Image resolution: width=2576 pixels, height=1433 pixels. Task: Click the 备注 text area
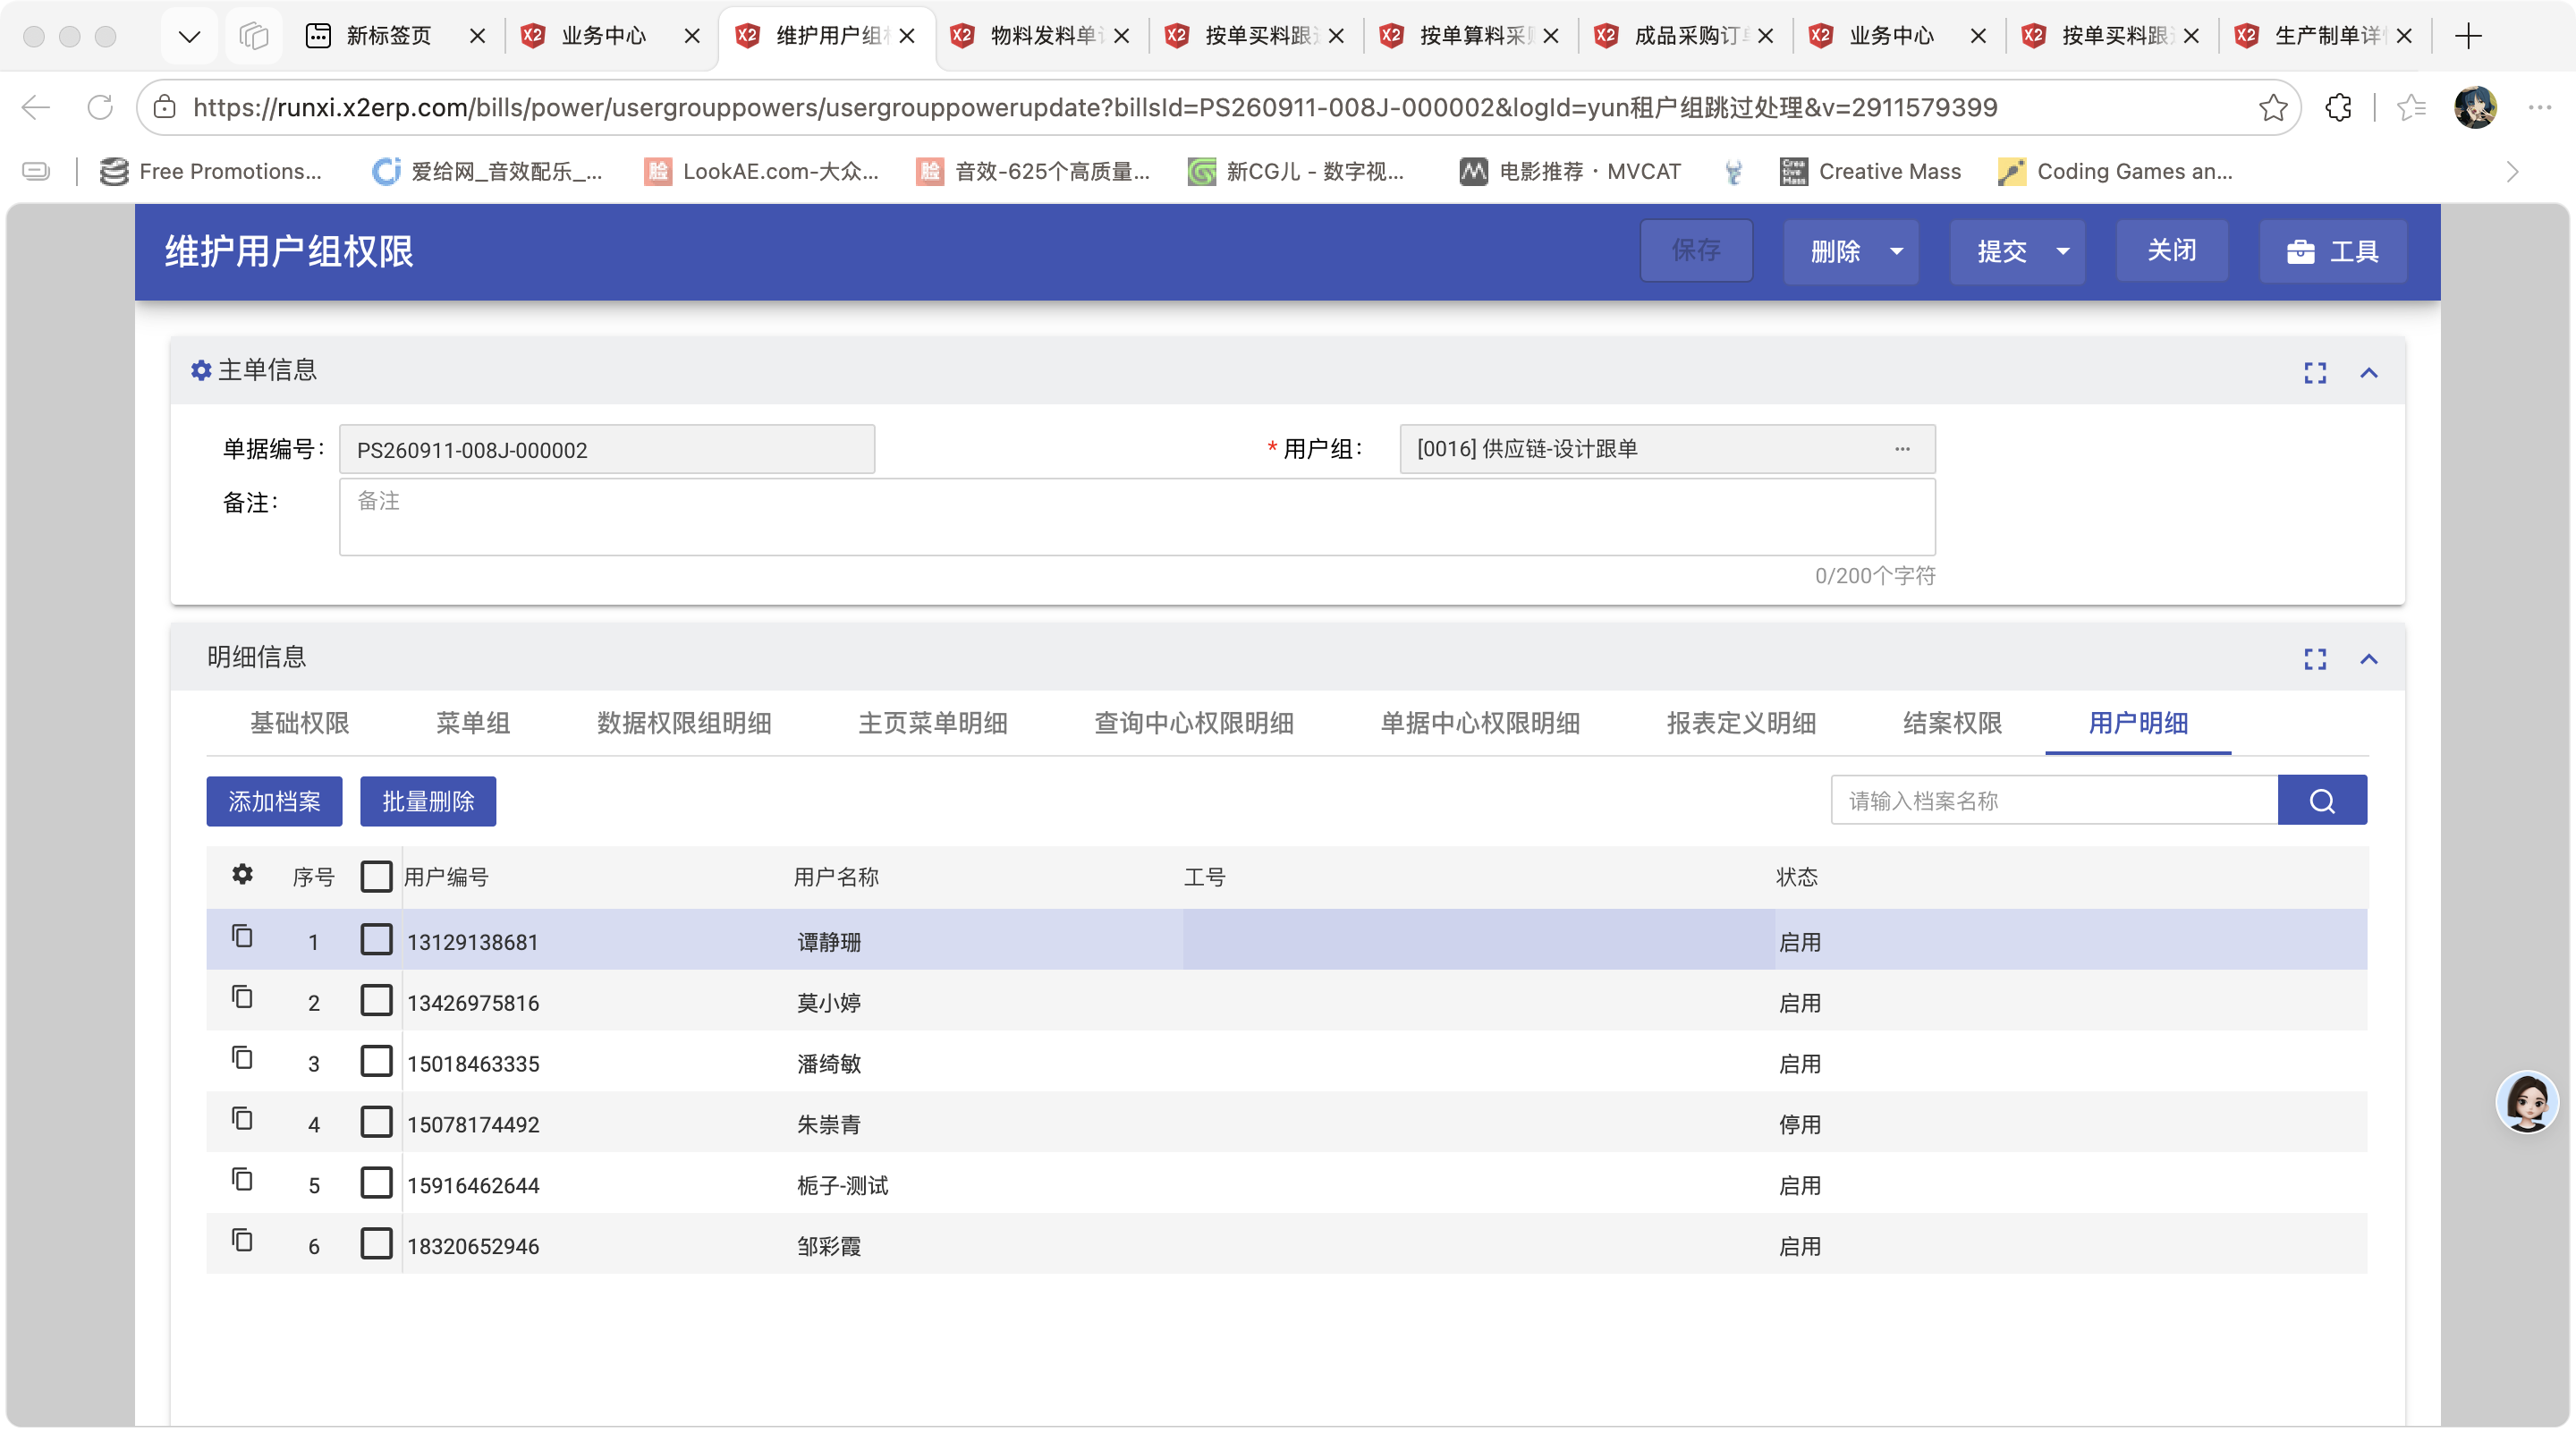pyautogui.click(x=1137, y=517)
